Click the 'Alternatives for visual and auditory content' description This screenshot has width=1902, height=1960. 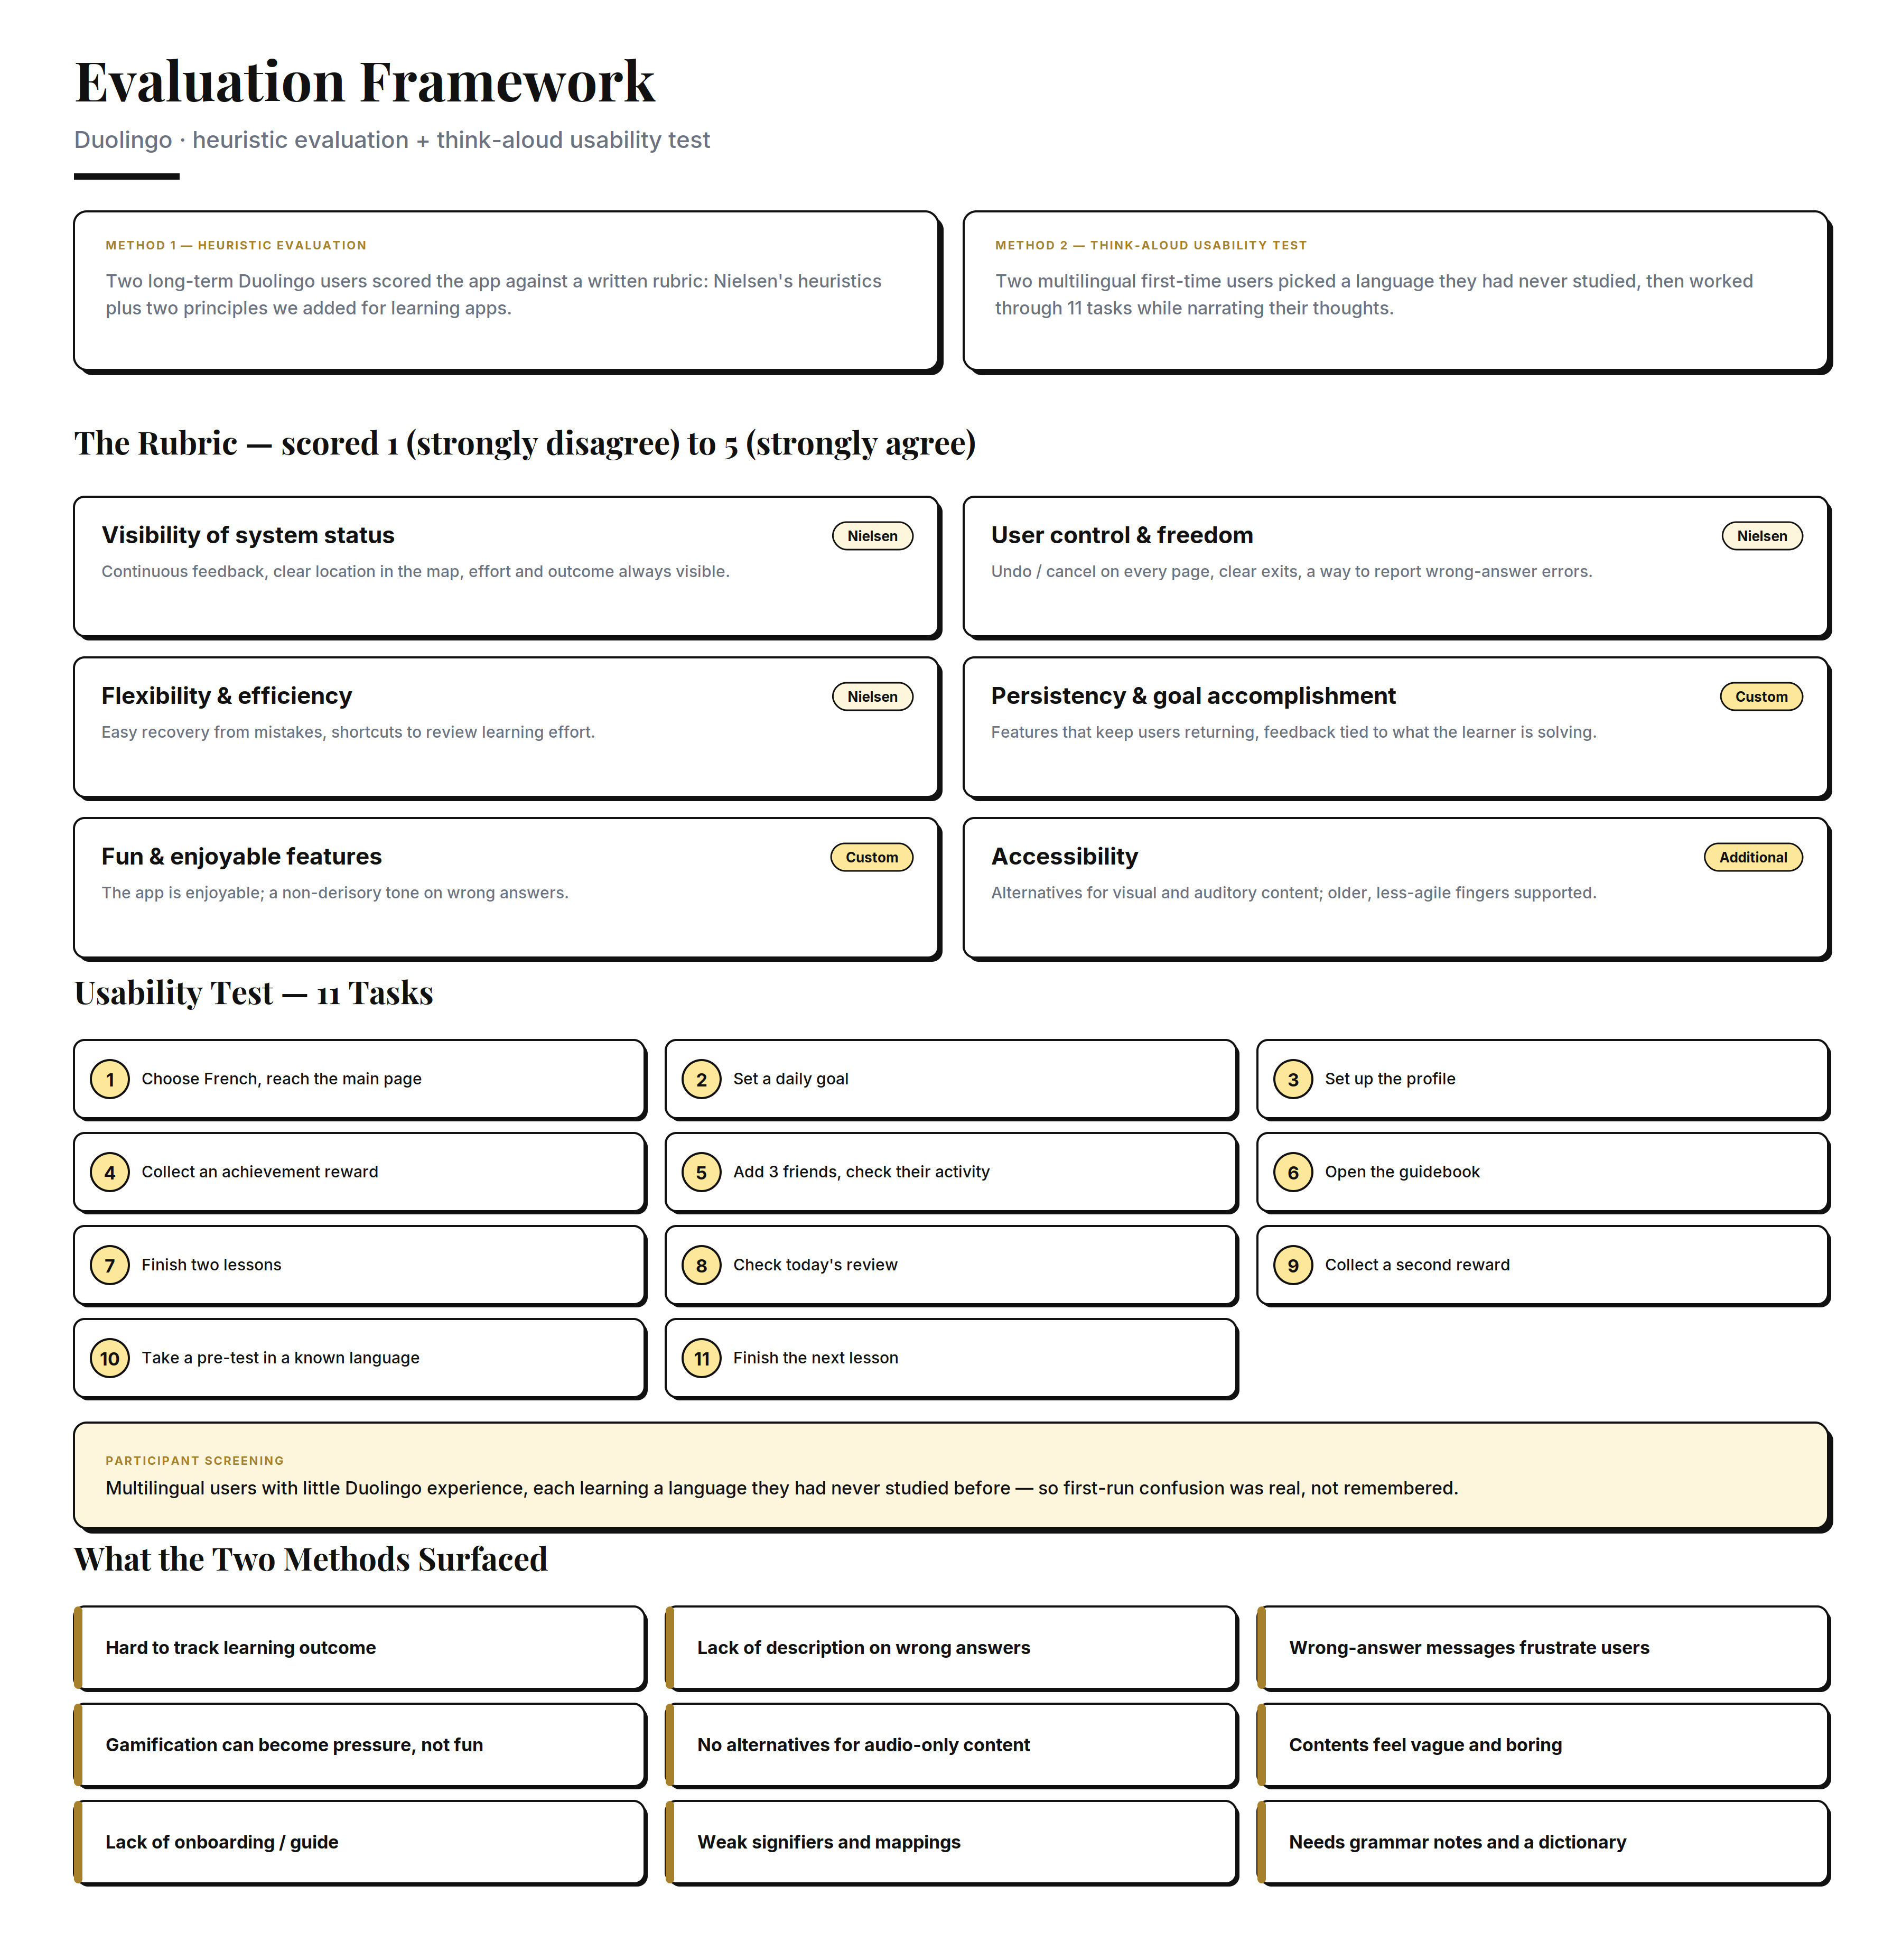pos(1294,893)
